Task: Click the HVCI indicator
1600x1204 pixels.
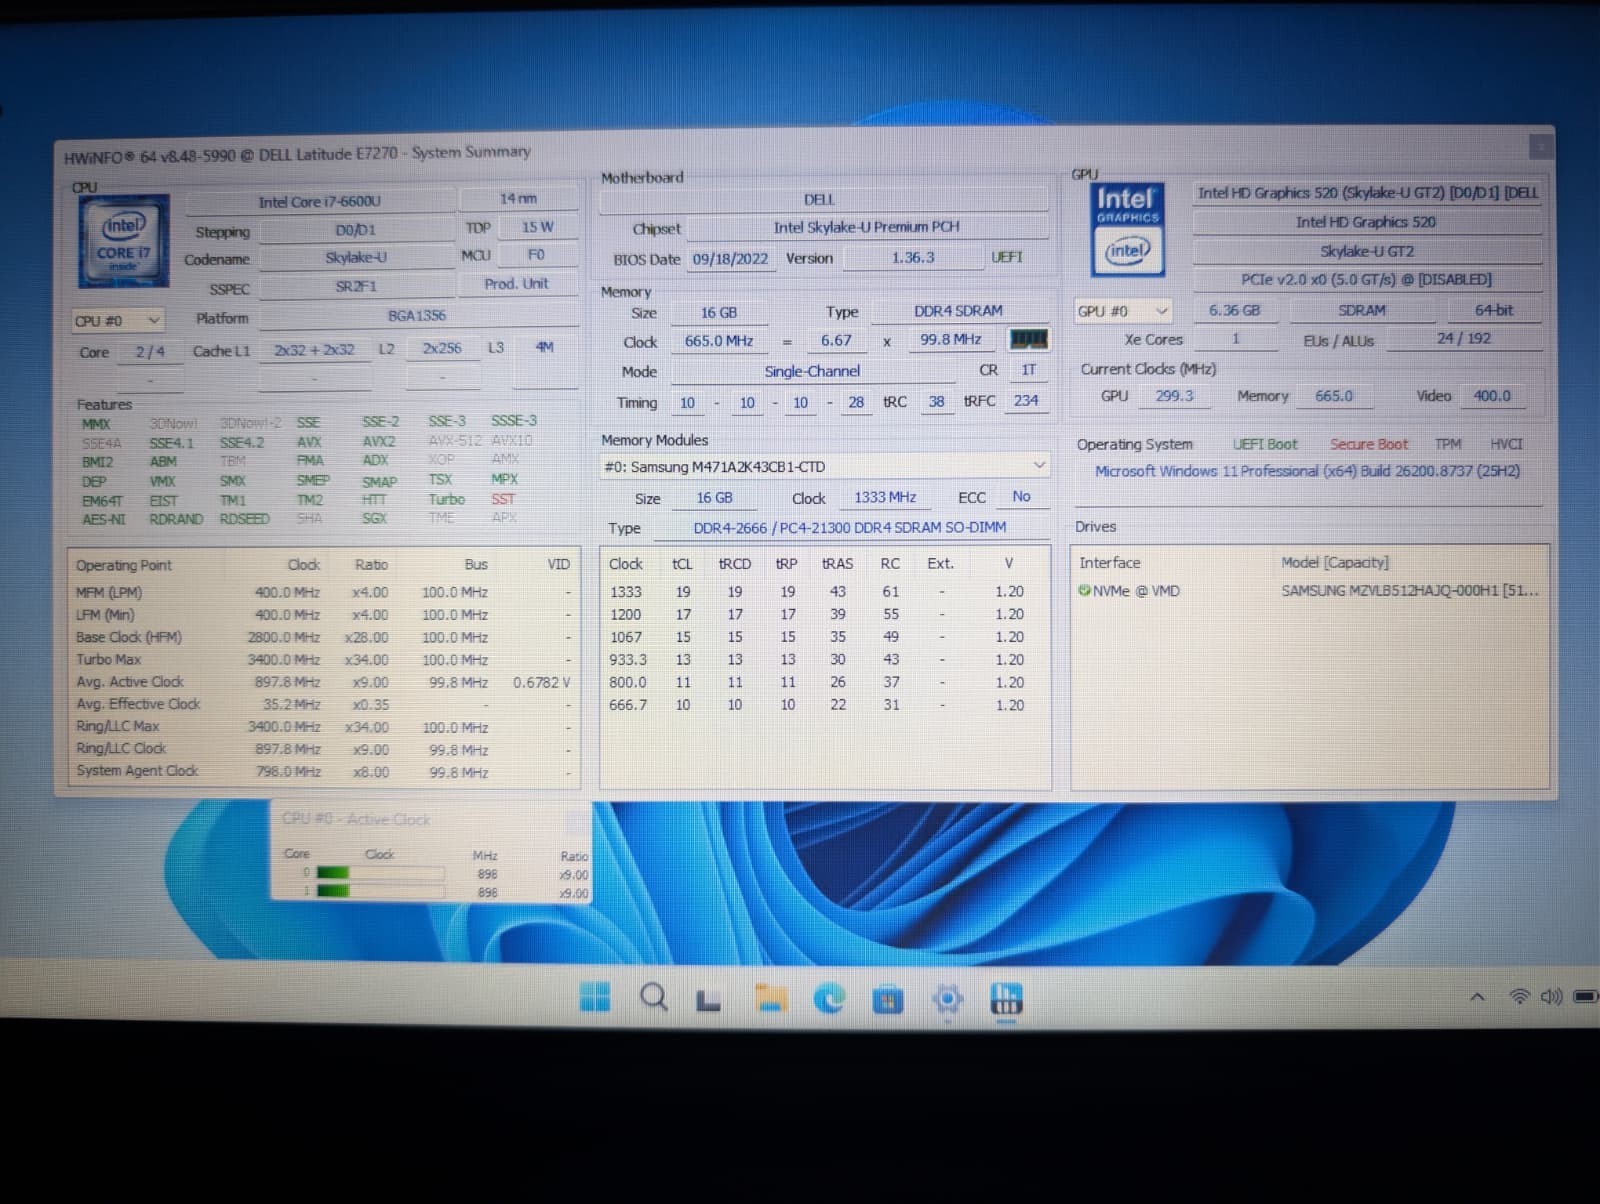Action: [x=1506, y=444]
